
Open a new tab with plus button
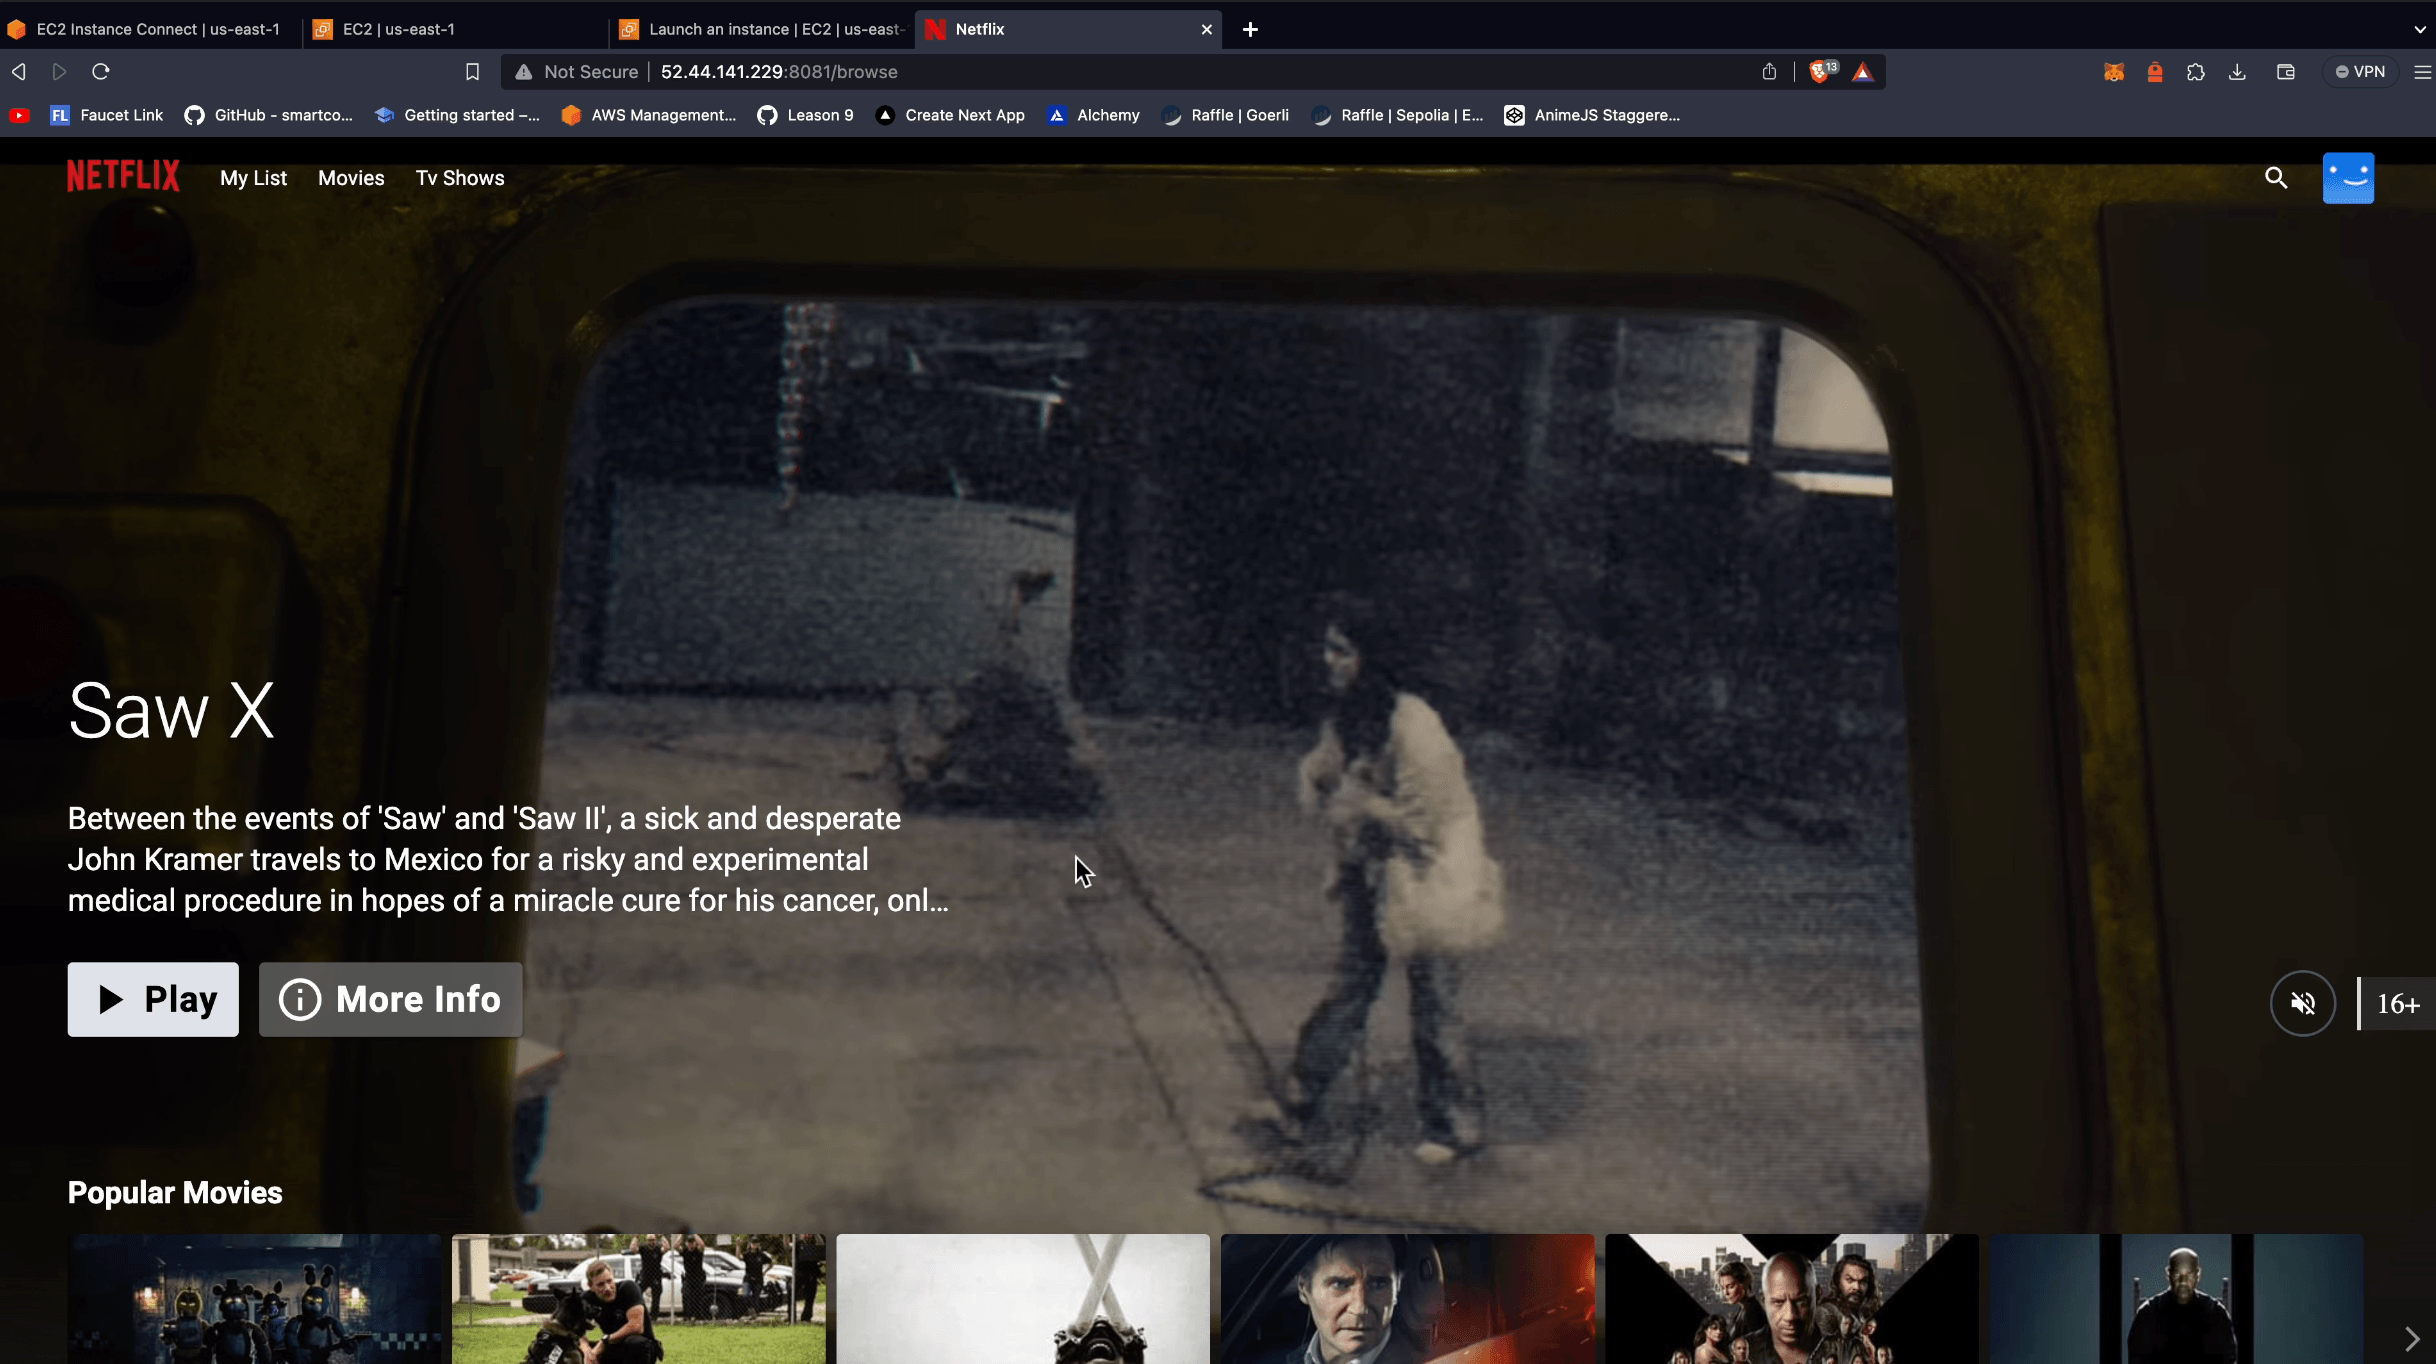(1250, 30)
